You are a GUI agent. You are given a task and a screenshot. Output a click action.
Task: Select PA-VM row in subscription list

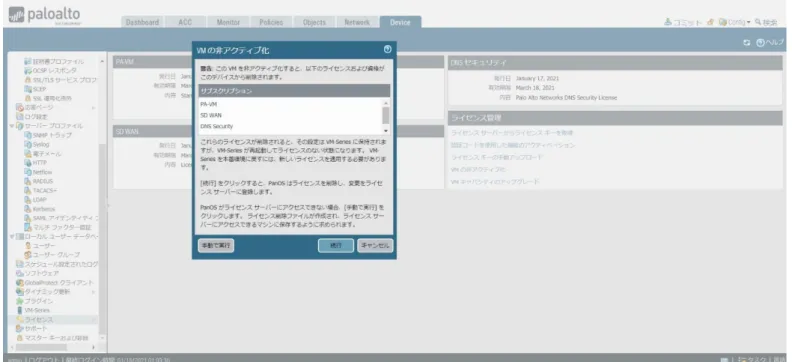pyautogui.click(x=290, y=104)
